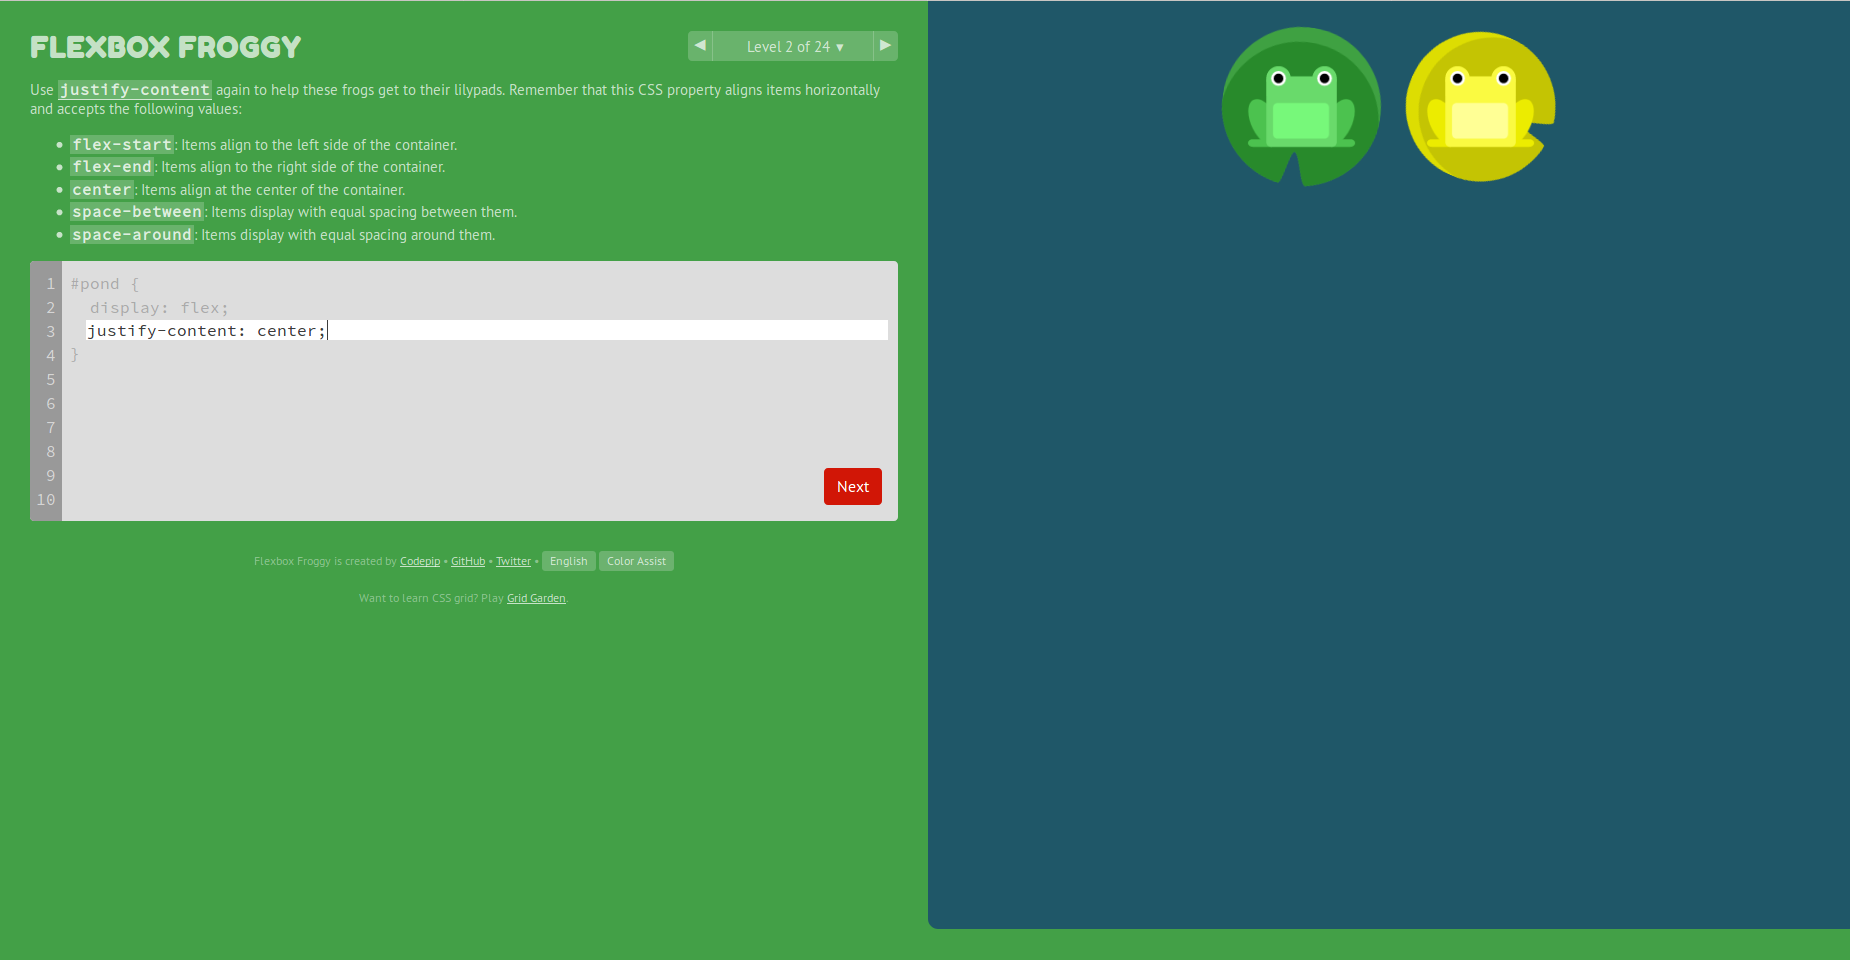Open the English language selector
This screenshot has width=1850, height=960.
point(569,561)
